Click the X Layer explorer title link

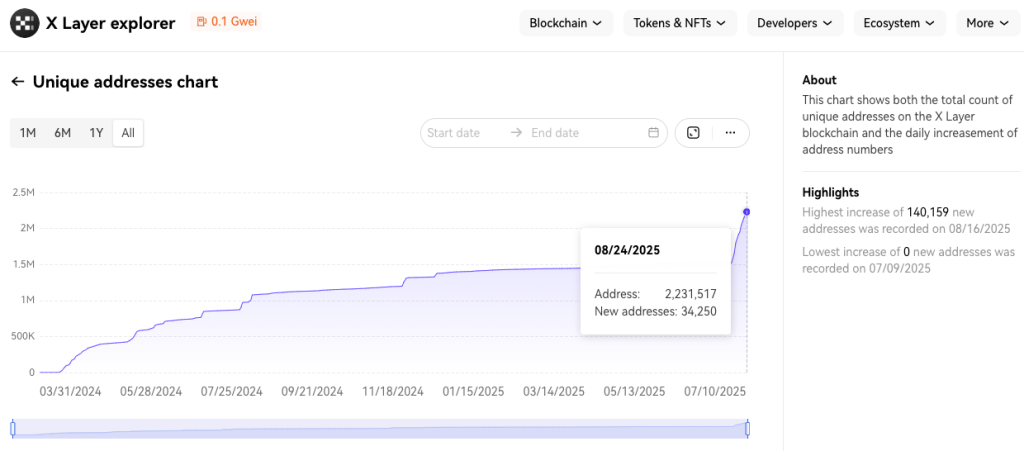[110, 23]
